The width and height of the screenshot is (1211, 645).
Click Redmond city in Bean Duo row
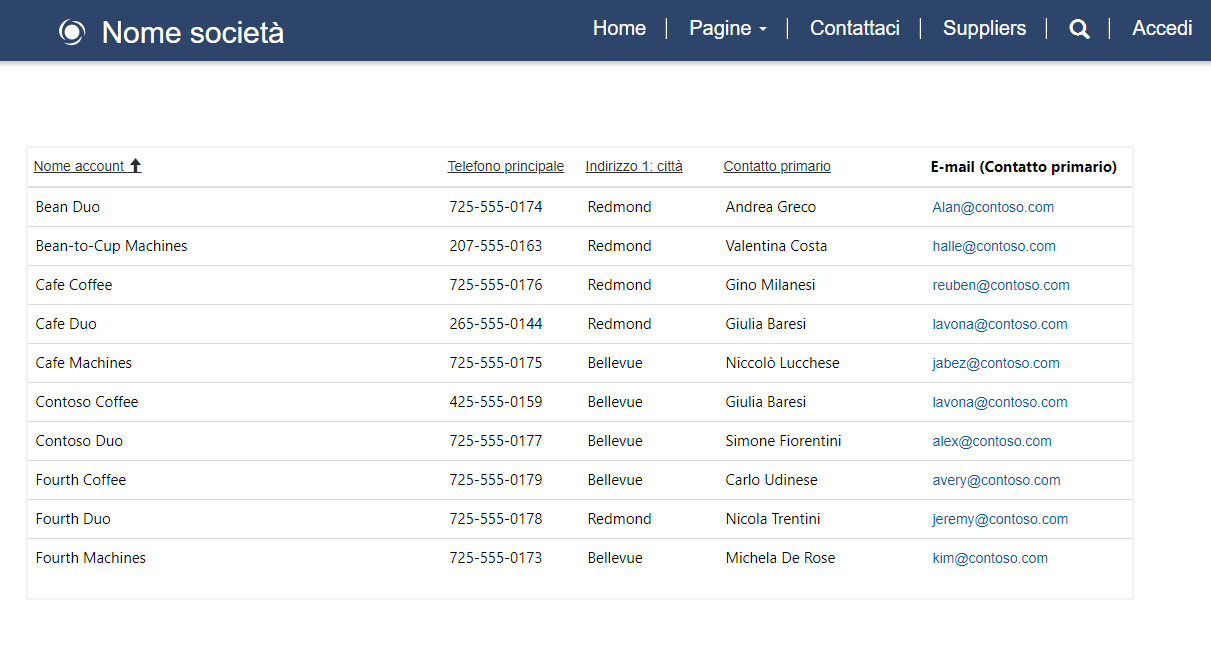pos(620,207)
